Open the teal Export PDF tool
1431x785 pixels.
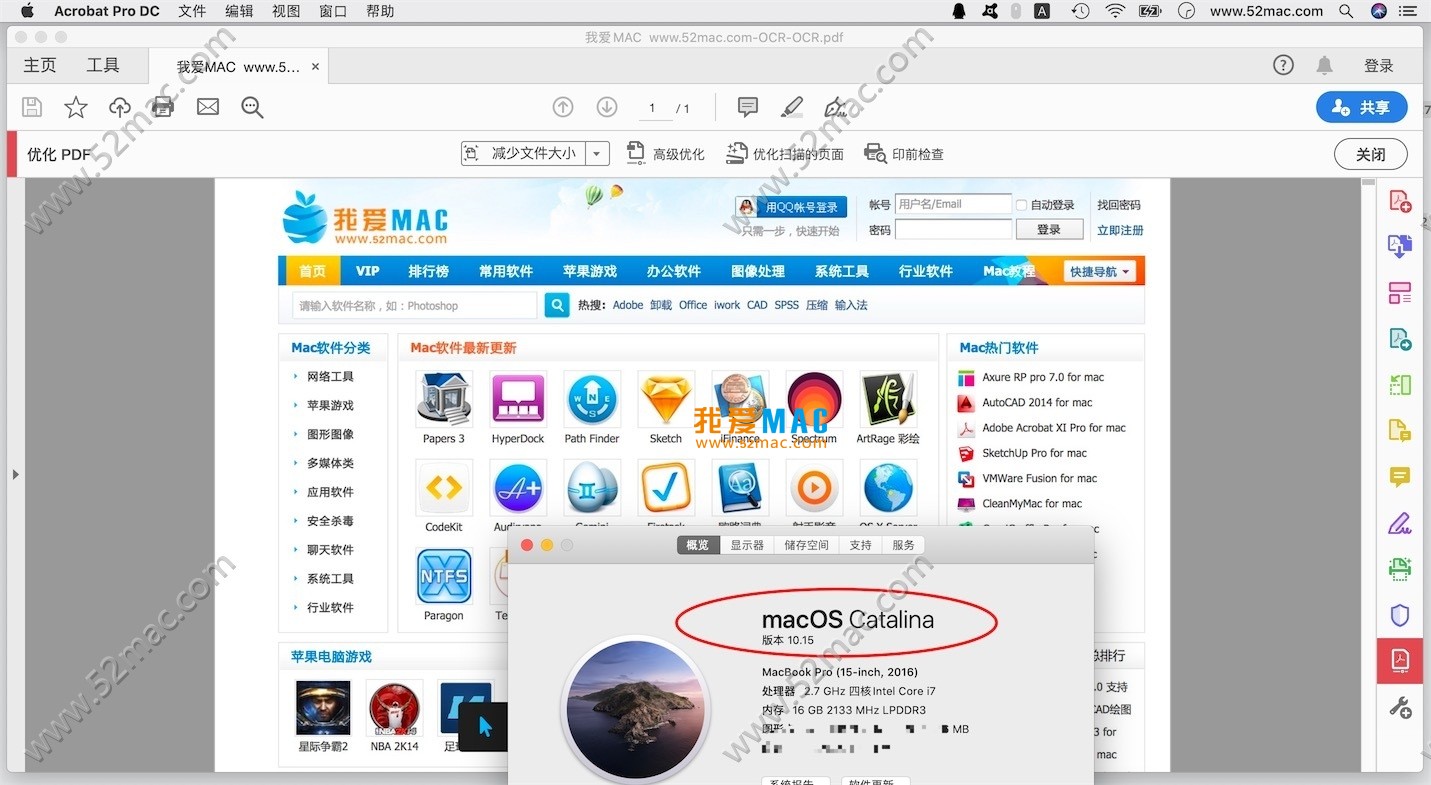click(x=1400, y=339)
